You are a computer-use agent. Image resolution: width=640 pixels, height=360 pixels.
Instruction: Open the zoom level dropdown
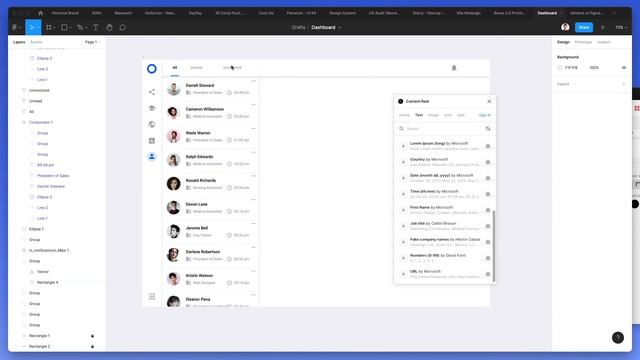coord(621,27)
